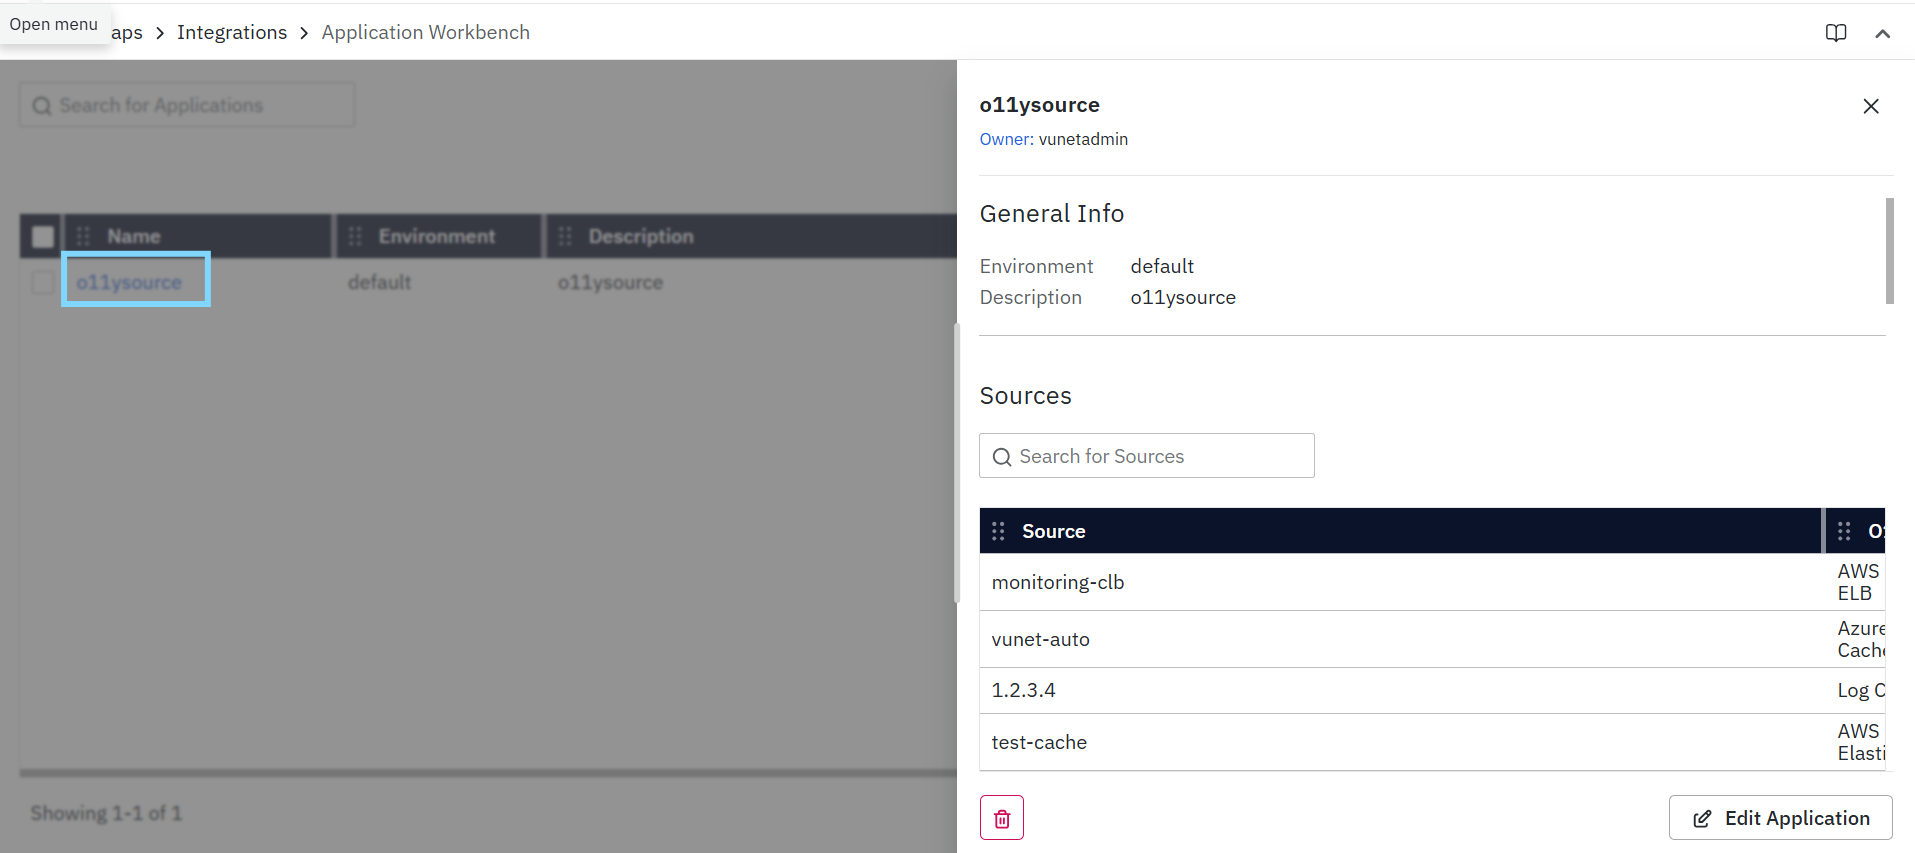Click the Edit Application button

click(1780, 818)
